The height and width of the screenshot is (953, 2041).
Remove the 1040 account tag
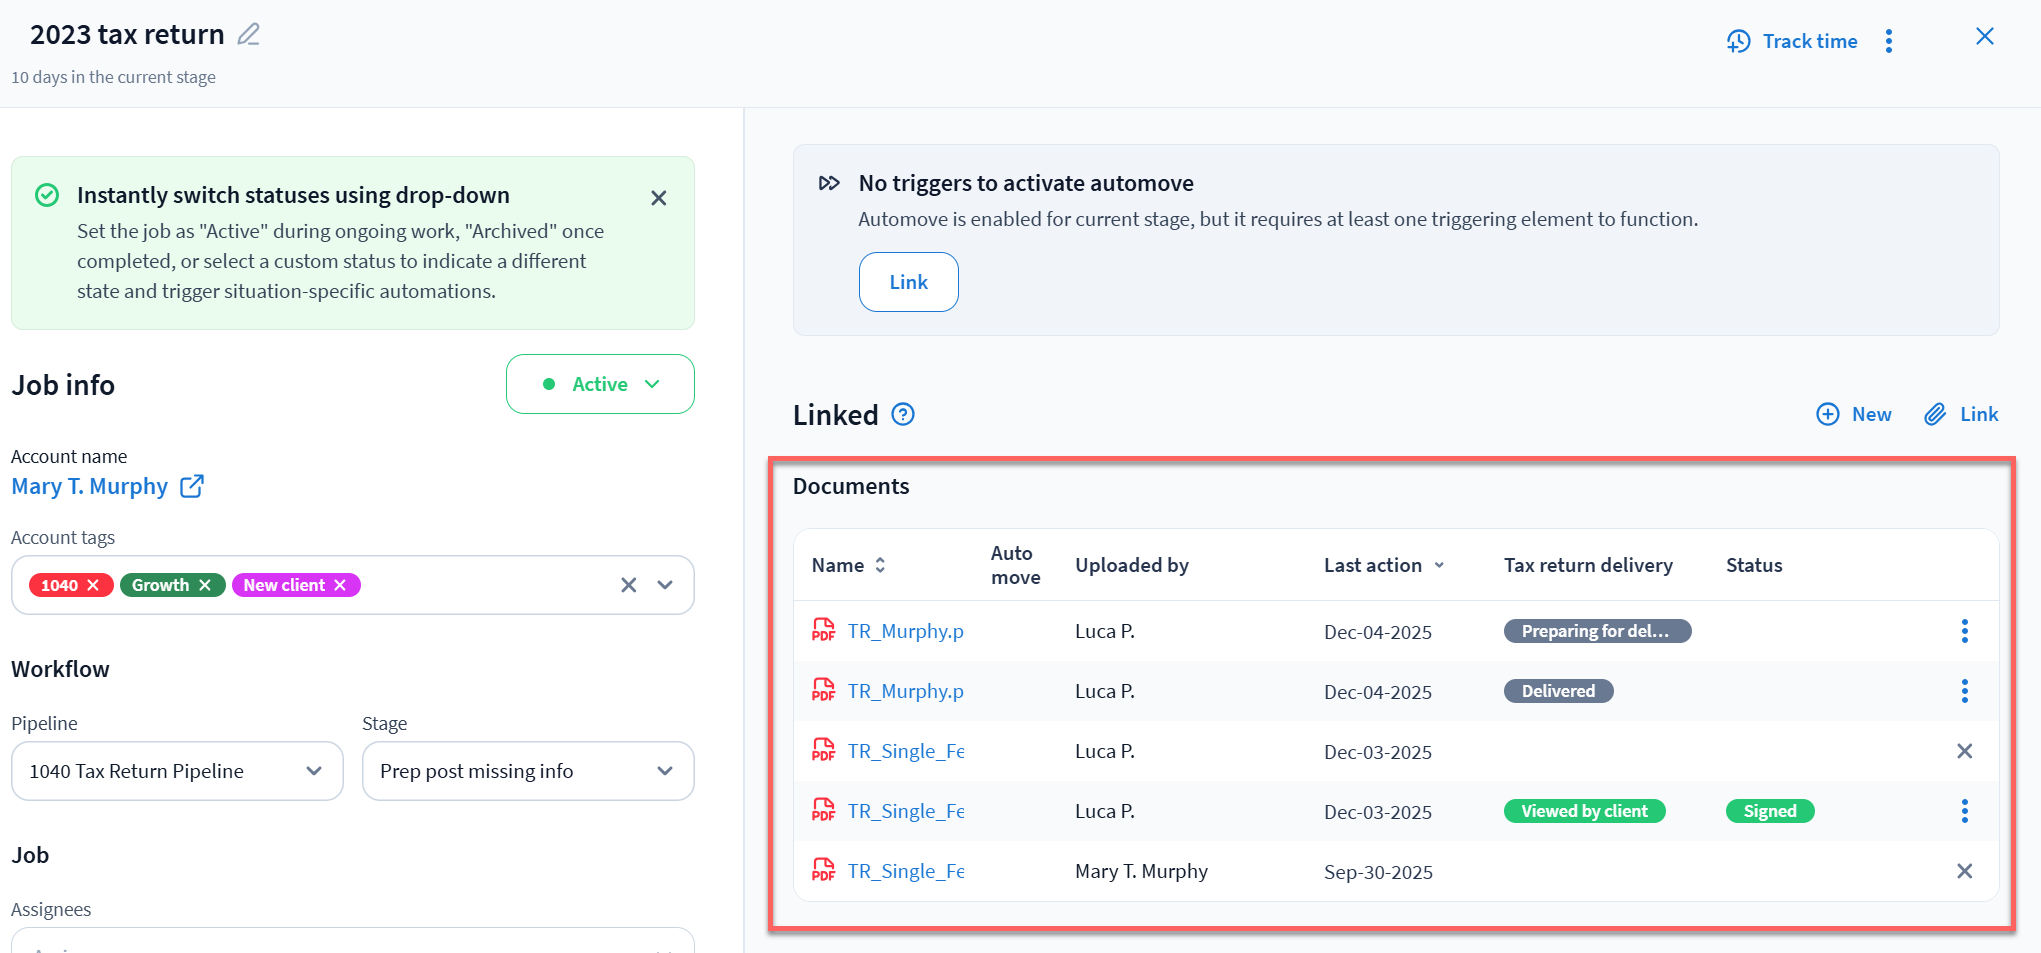click(93, 585)
